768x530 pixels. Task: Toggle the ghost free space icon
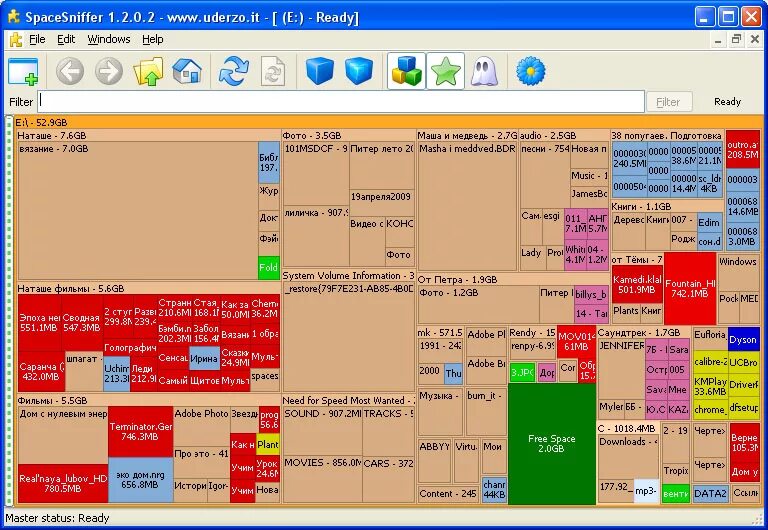(x=484, y=72)
